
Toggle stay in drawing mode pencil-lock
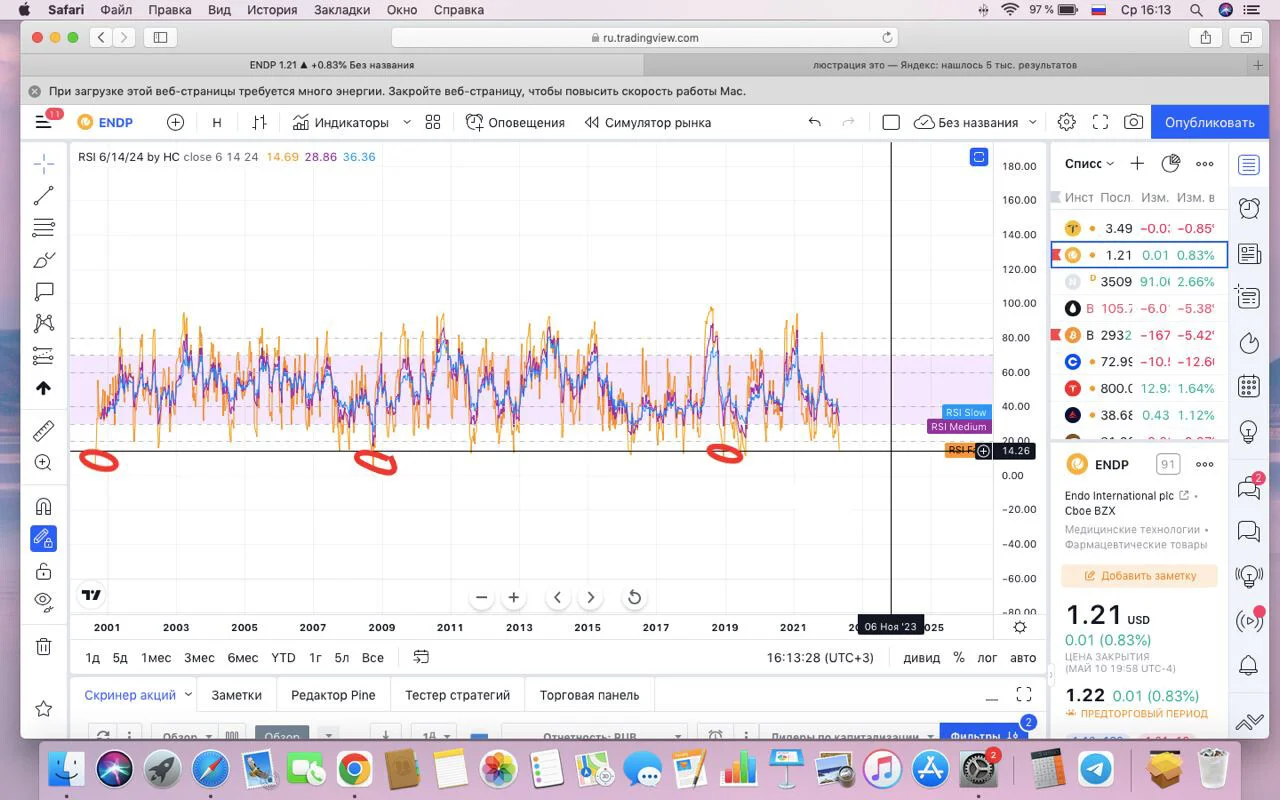tap(44, 539)
